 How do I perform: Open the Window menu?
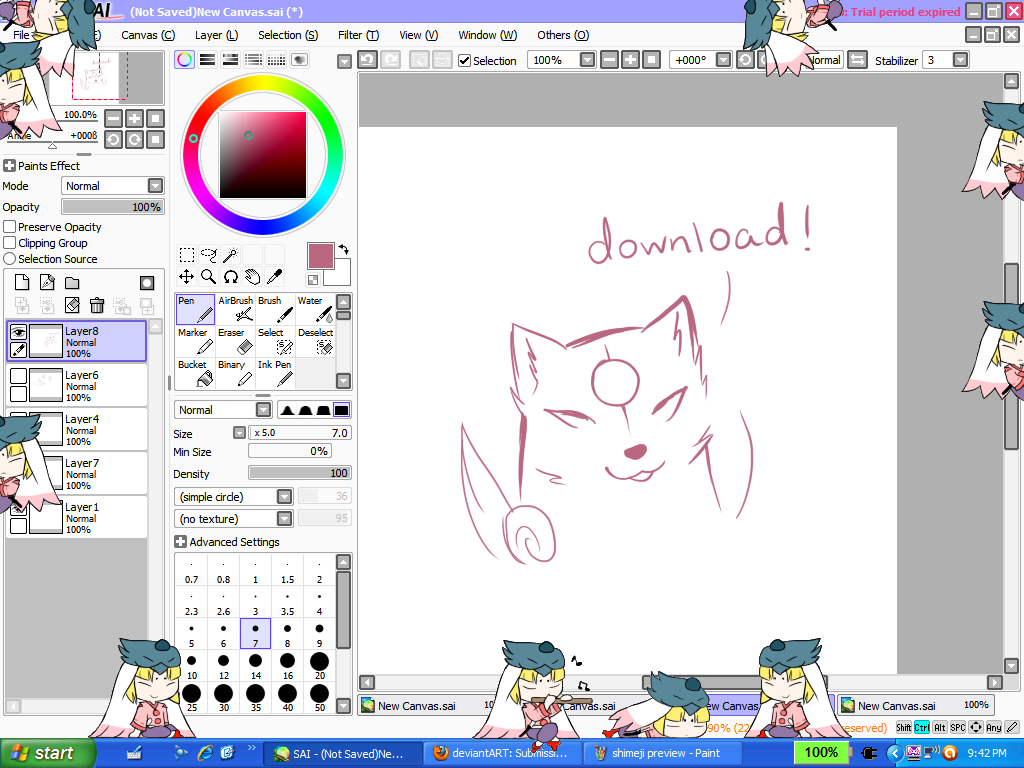click(488, 35)
